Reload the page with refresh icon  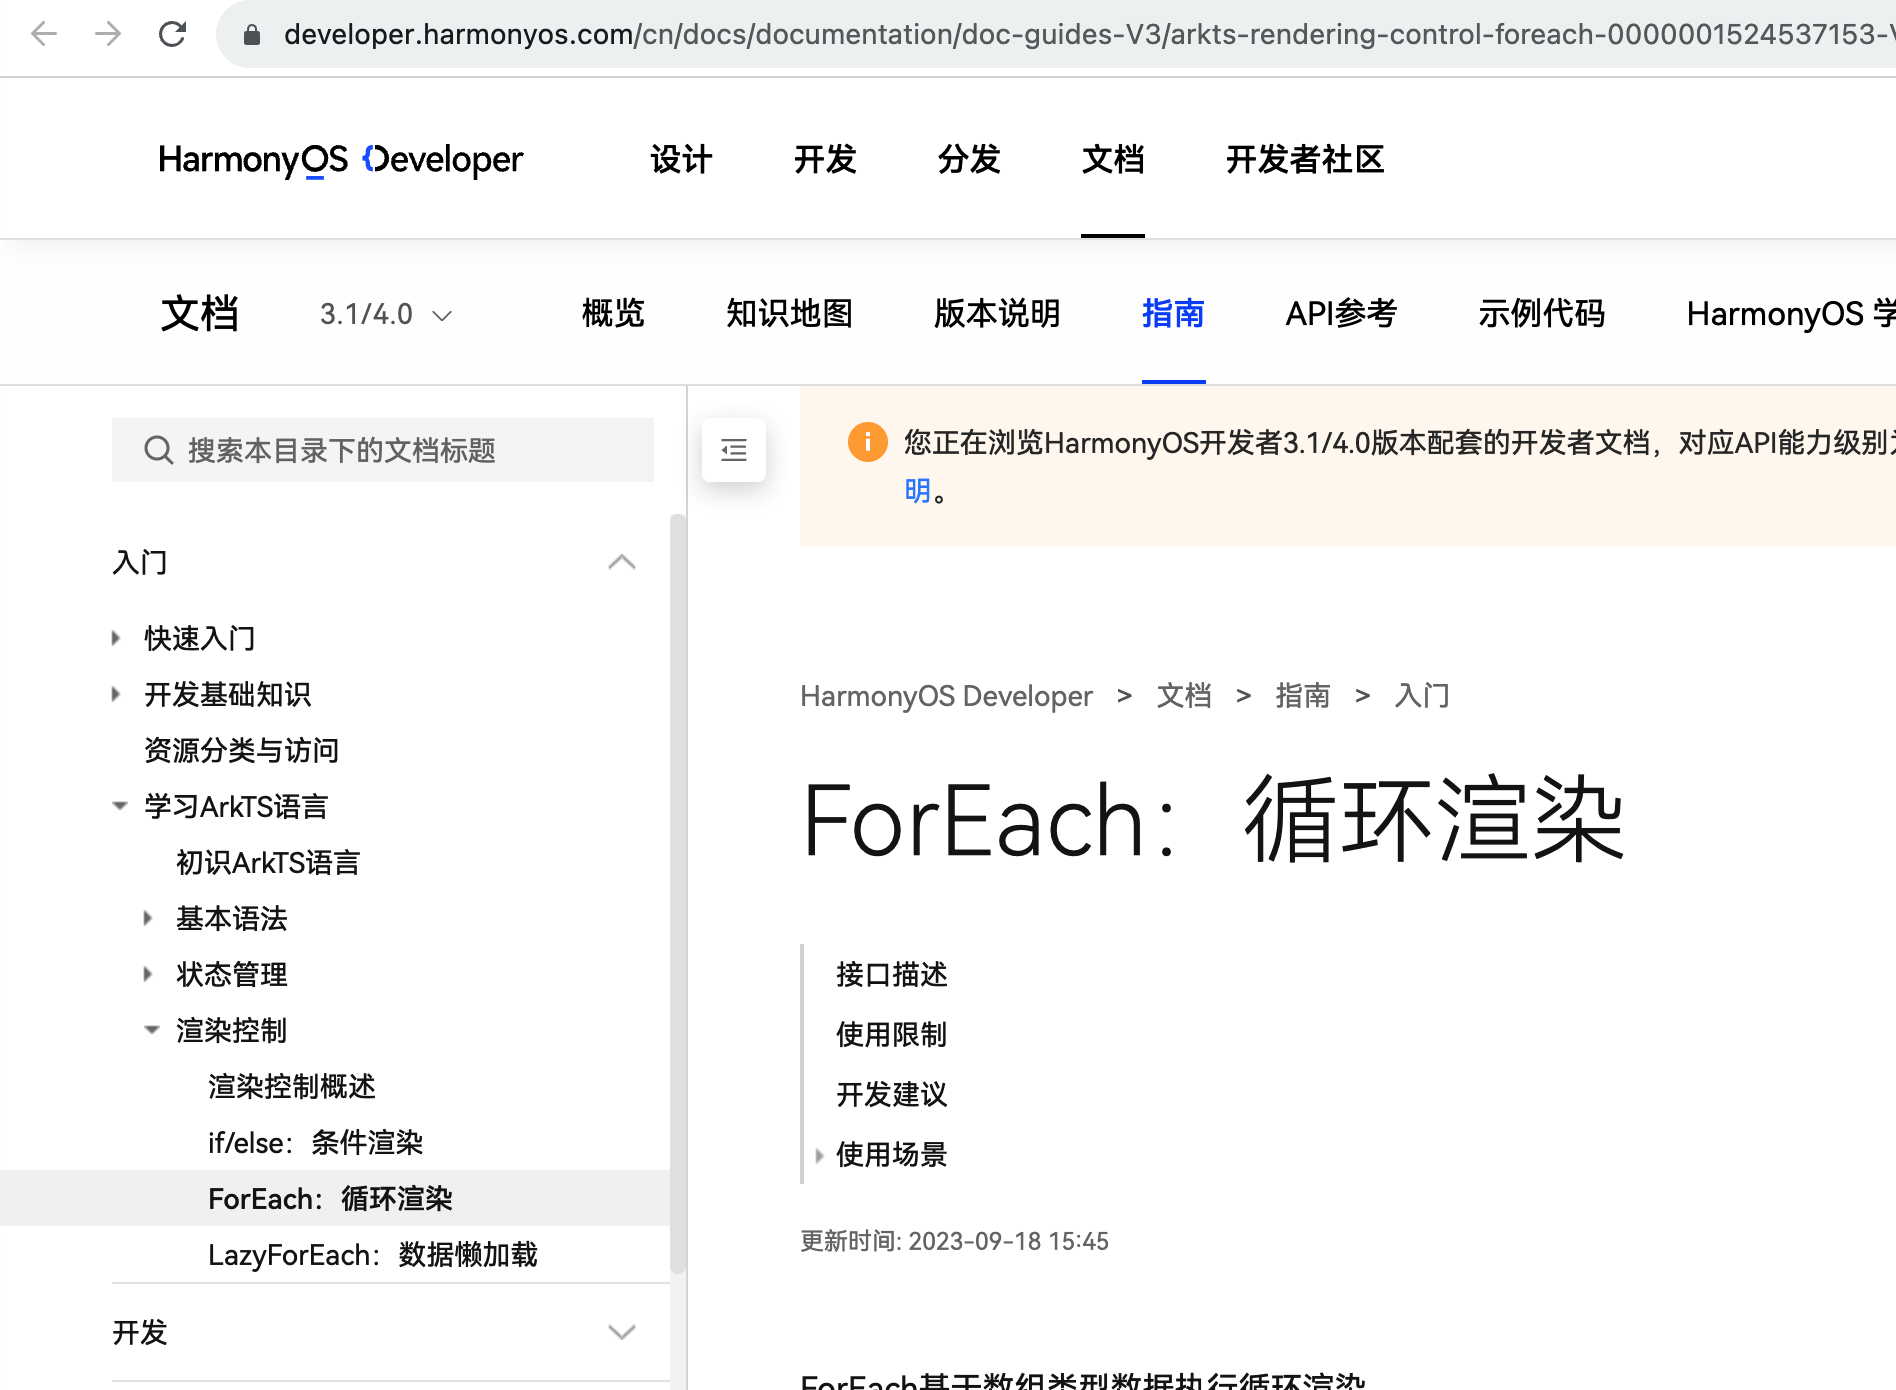coord(172,35)
